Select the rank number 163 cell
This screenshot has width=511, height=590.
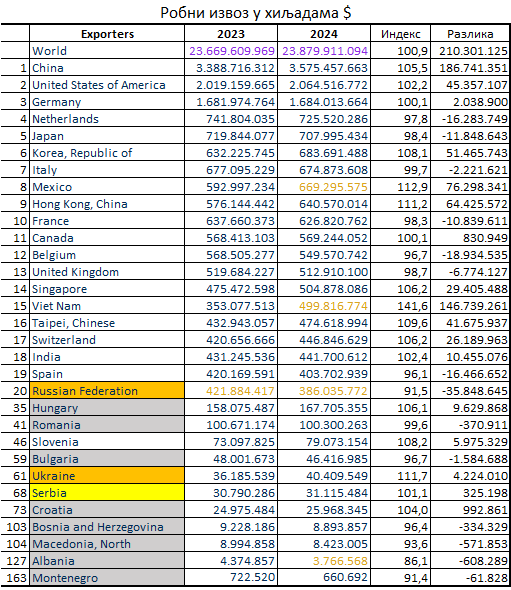click(15, 578)
